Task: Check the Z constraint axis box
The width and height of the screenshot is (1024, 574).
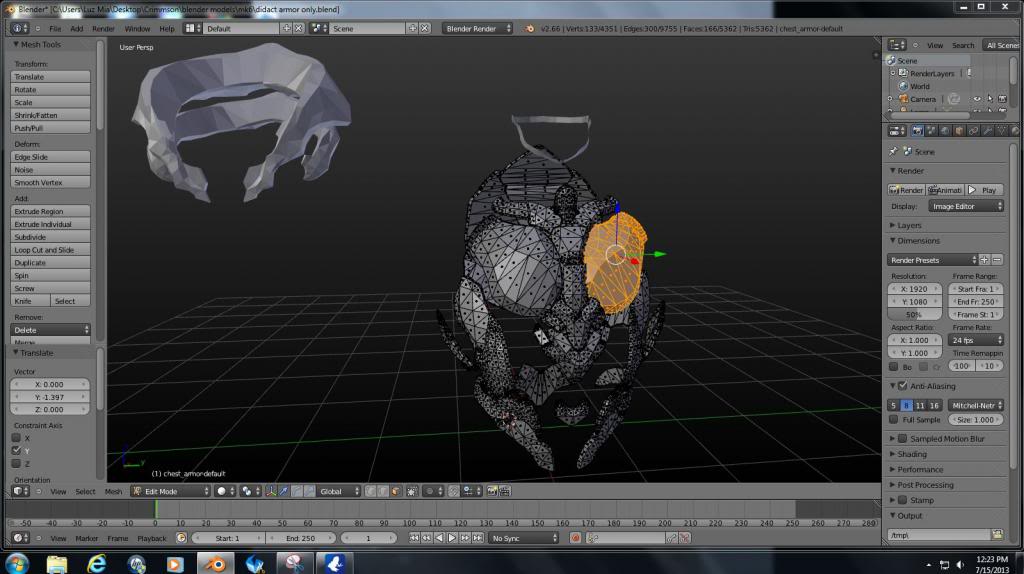Action: (16, 464)
